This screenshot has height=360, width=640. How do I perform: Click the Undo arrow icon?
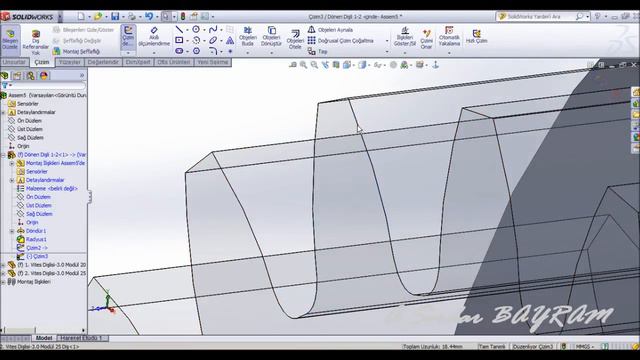click(x=149, y=16)
